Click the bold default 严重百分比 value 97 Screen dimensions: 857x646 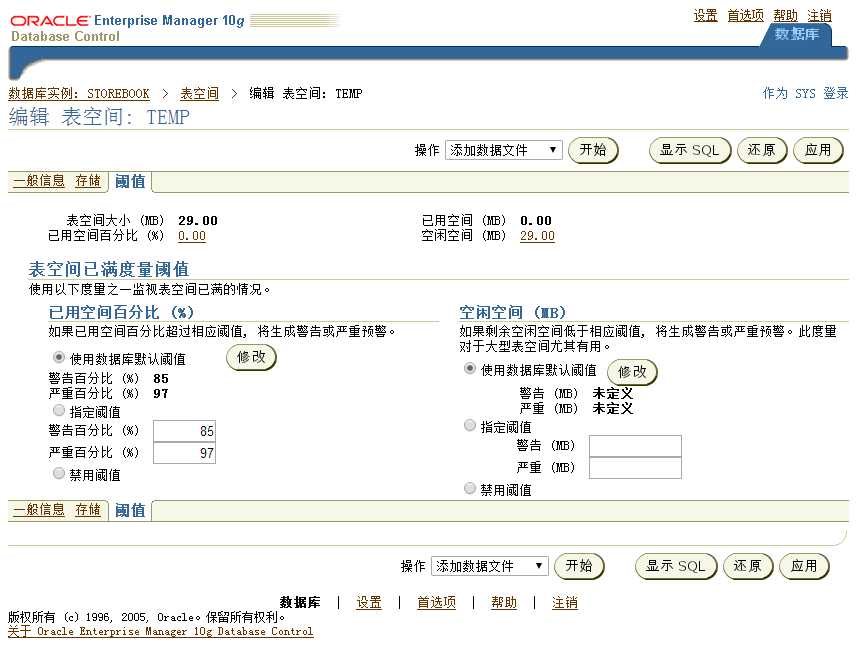click(161, 394)
